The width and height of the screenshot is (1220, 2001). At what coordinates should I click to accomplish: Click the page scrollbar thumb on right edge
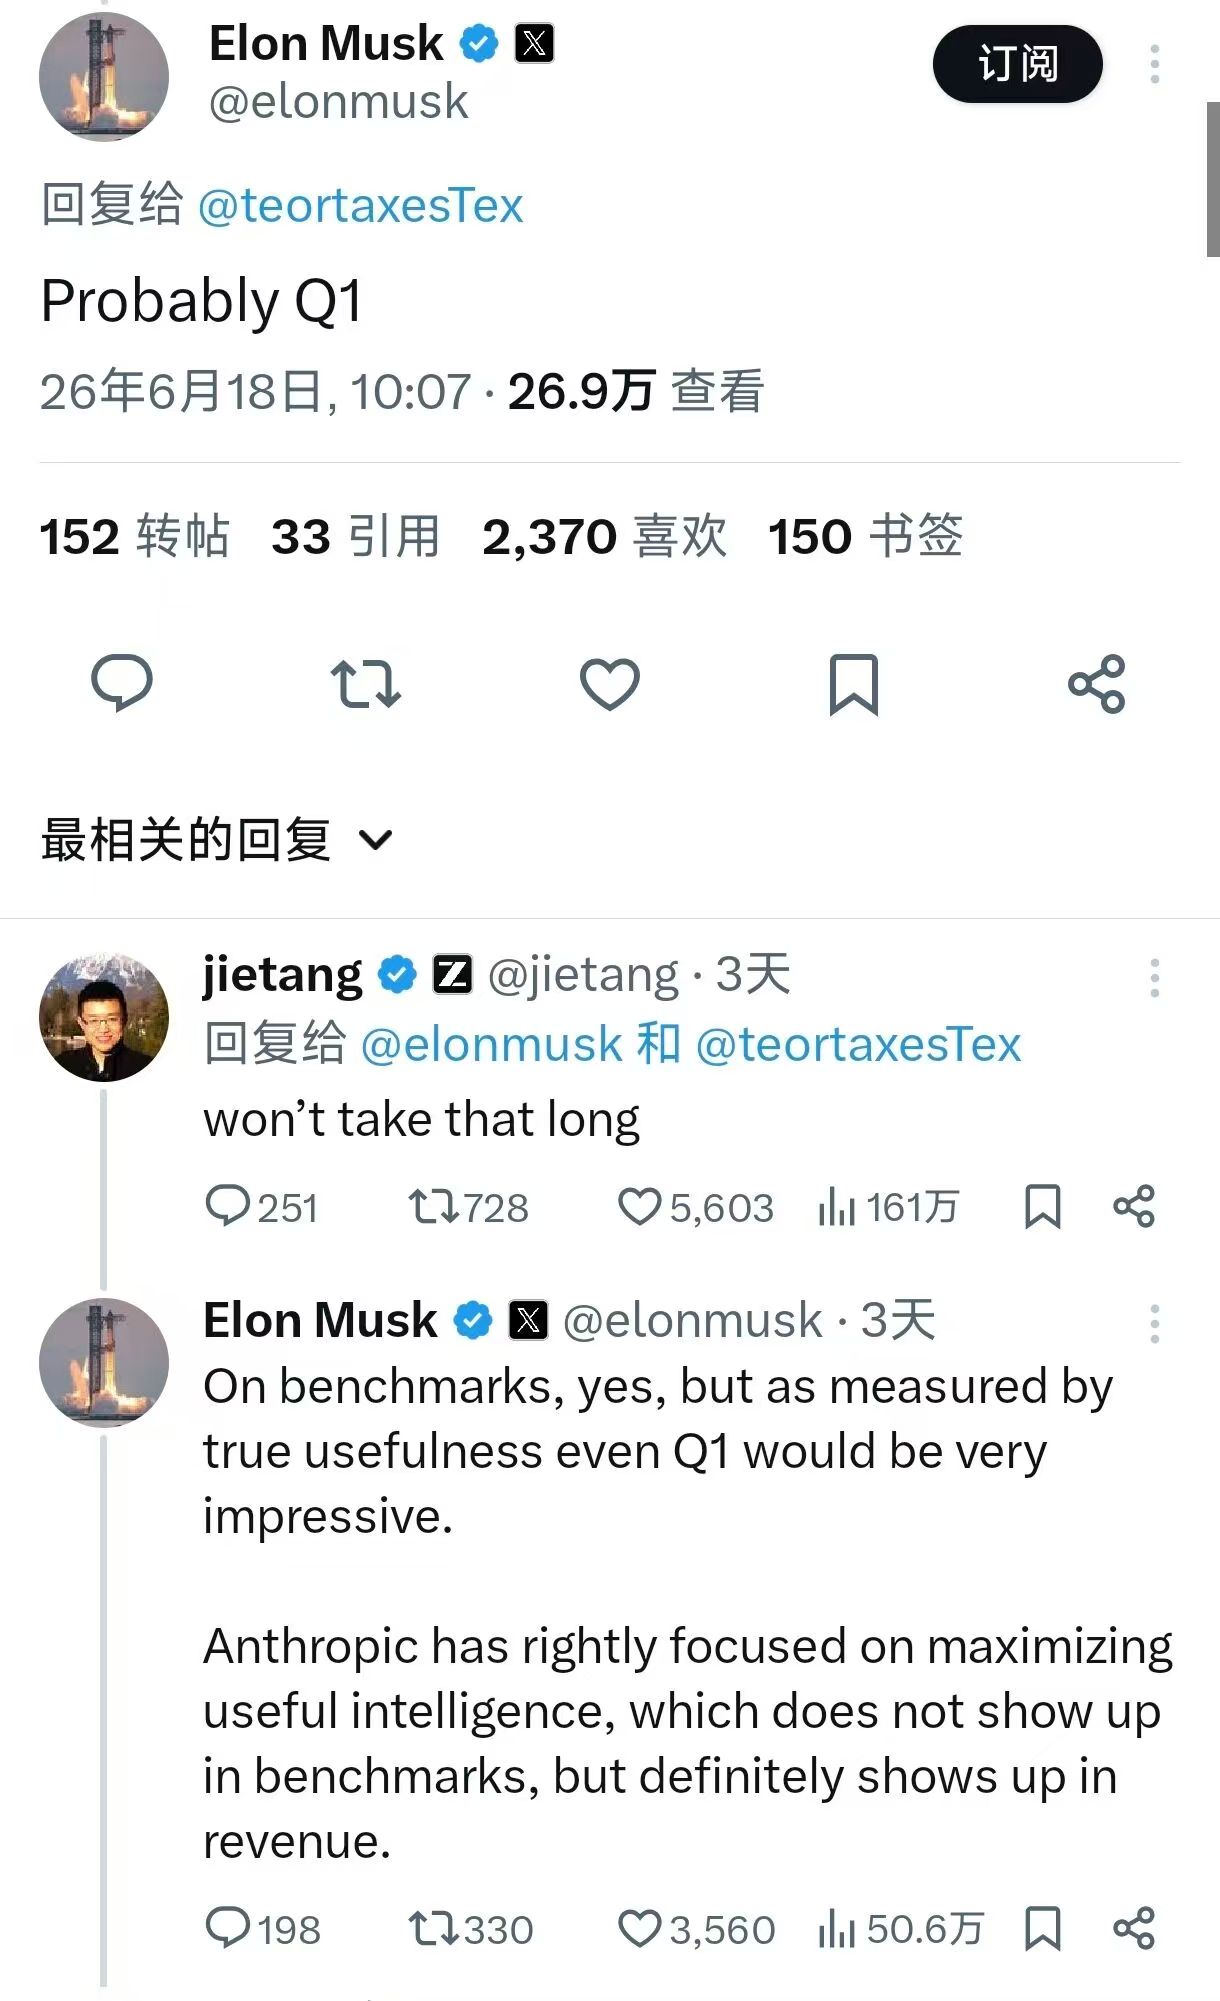(1213, 180)
